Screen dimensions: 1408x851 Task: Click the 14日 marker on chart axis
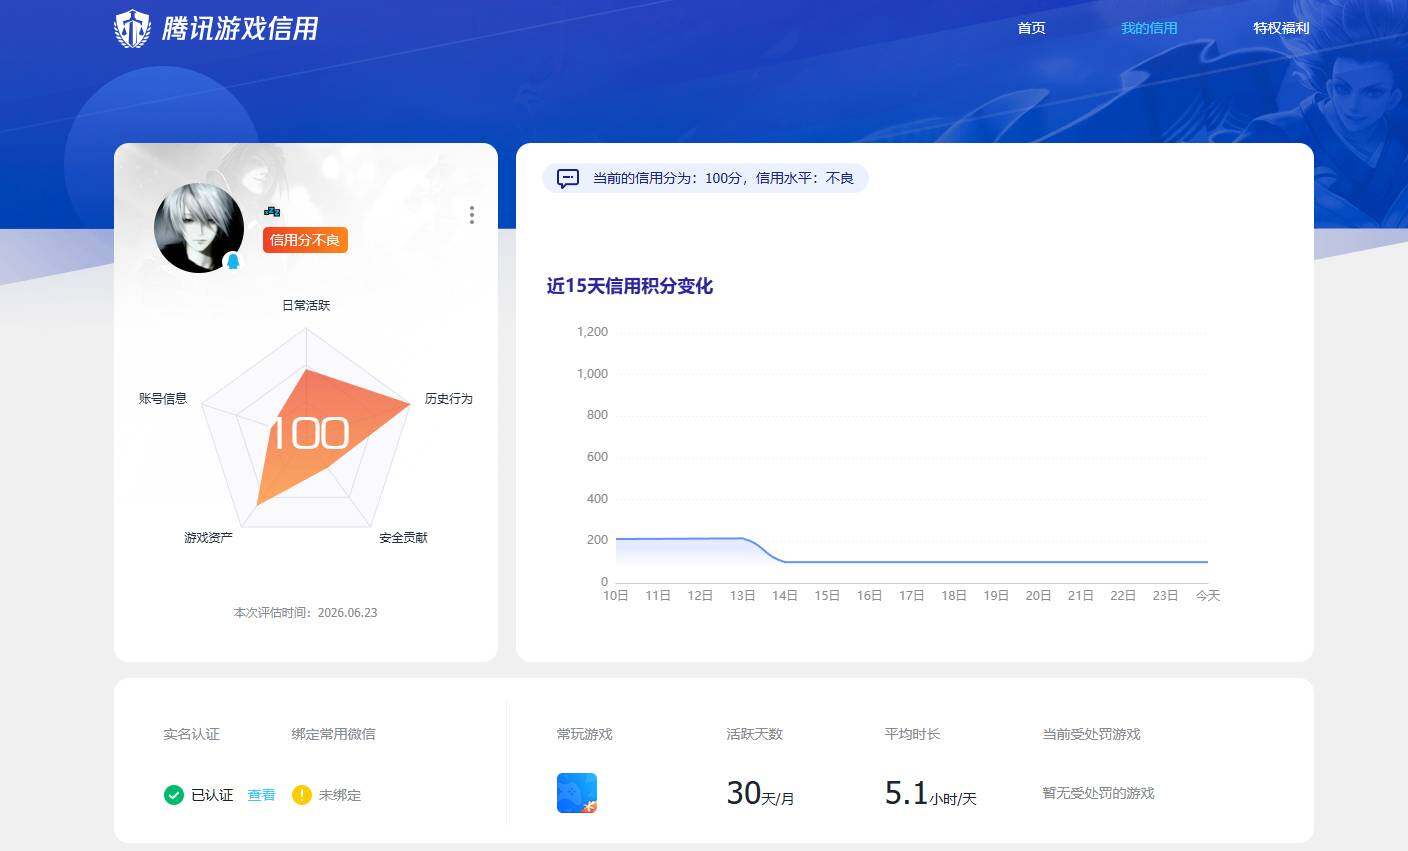[785, 595]
